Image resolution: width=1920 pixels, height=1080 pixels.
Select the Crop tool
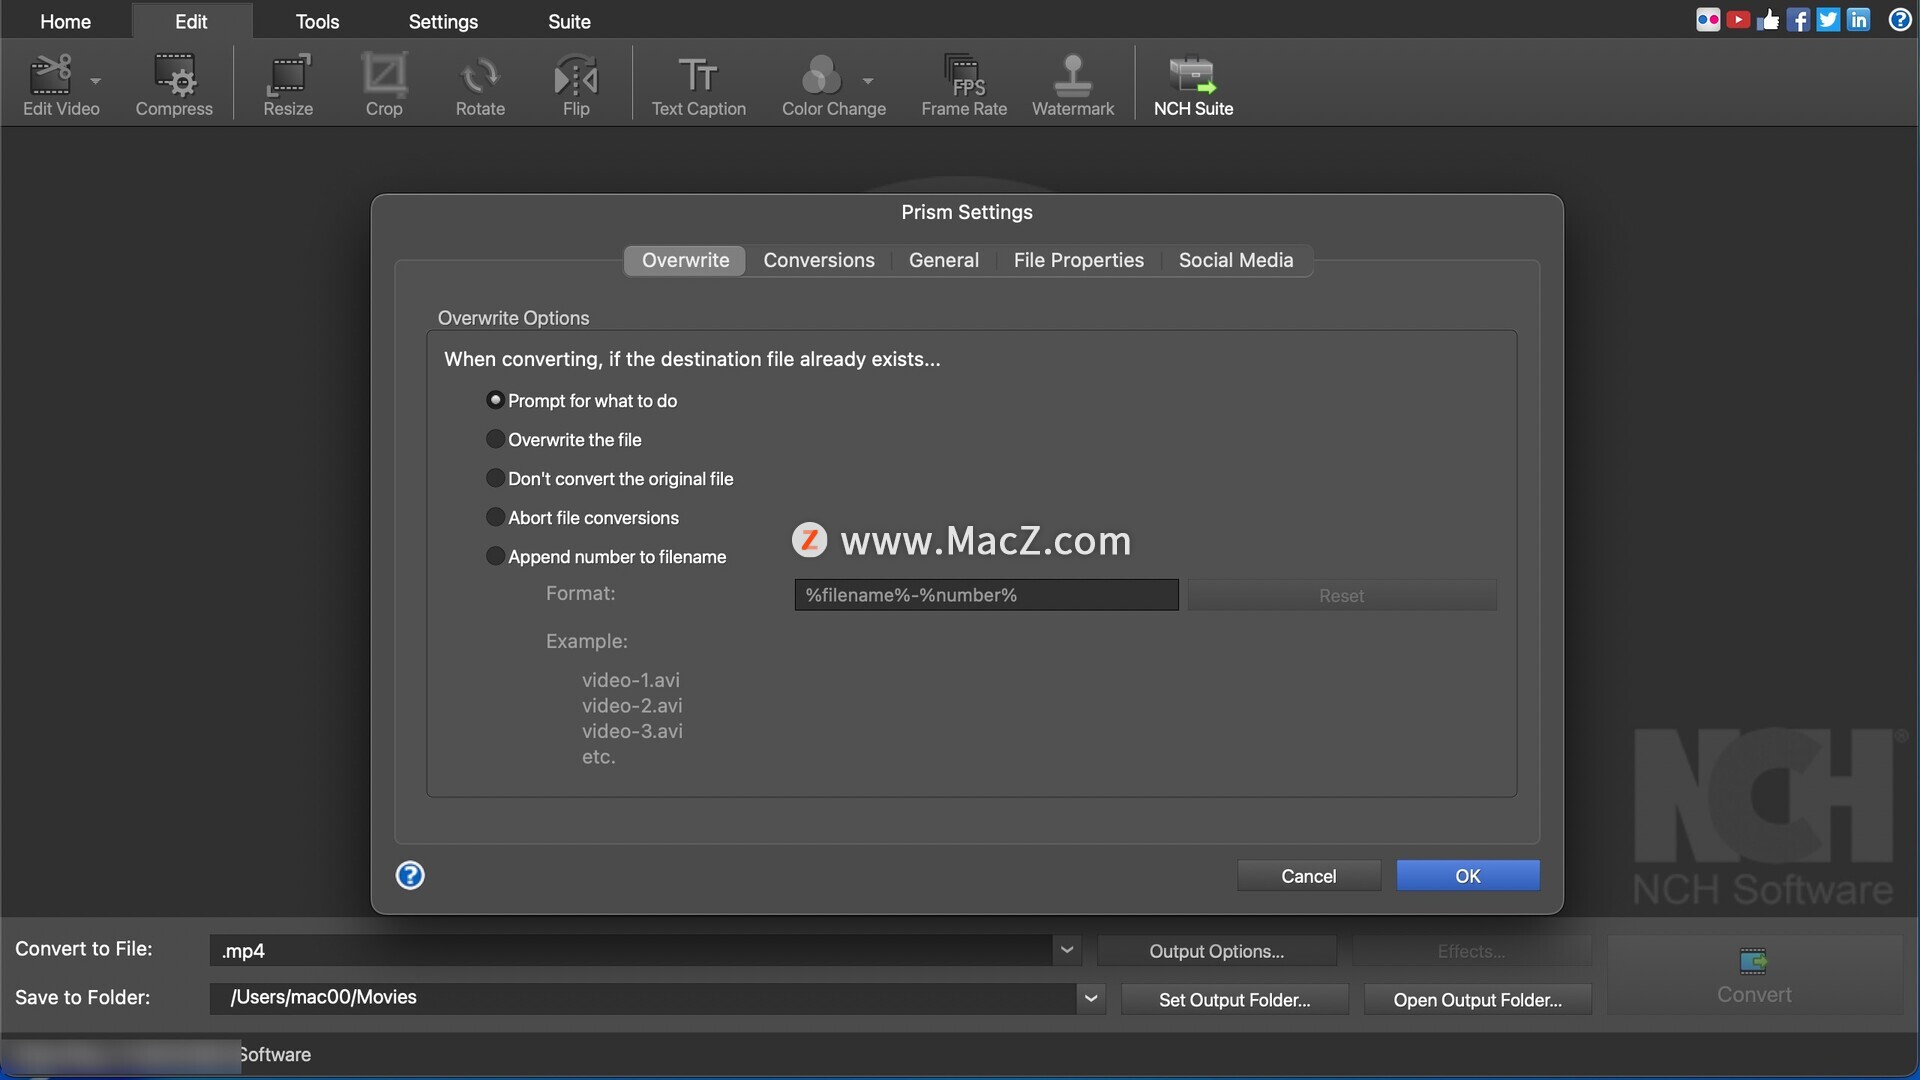pyautogui.click(x=384, y=85)
